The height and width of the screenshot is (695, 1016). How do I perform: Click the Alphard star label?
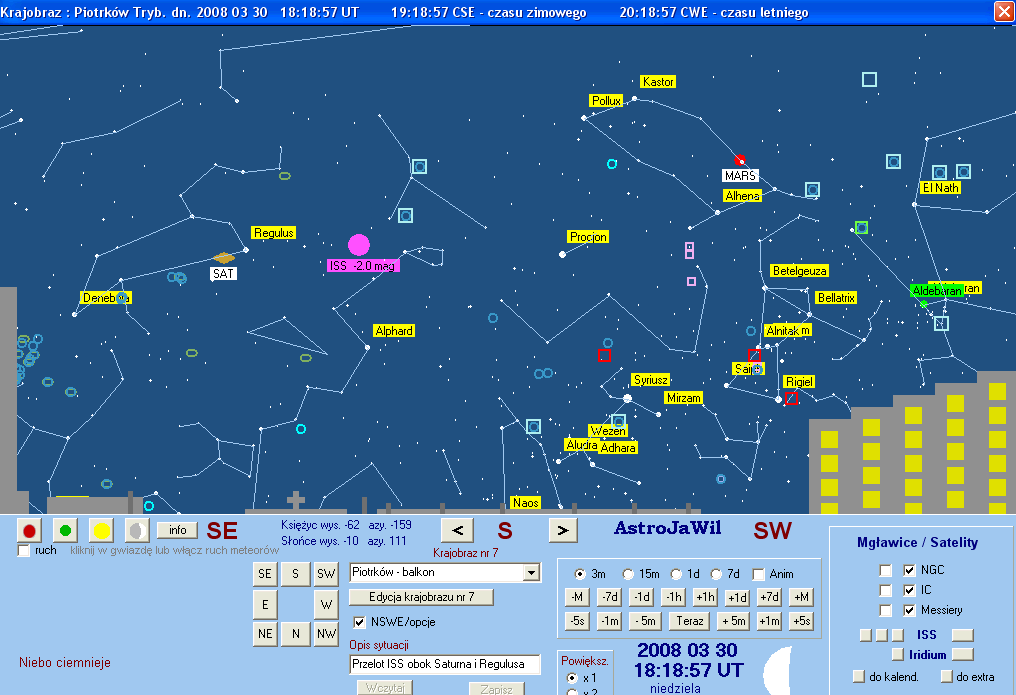(394, 330)
